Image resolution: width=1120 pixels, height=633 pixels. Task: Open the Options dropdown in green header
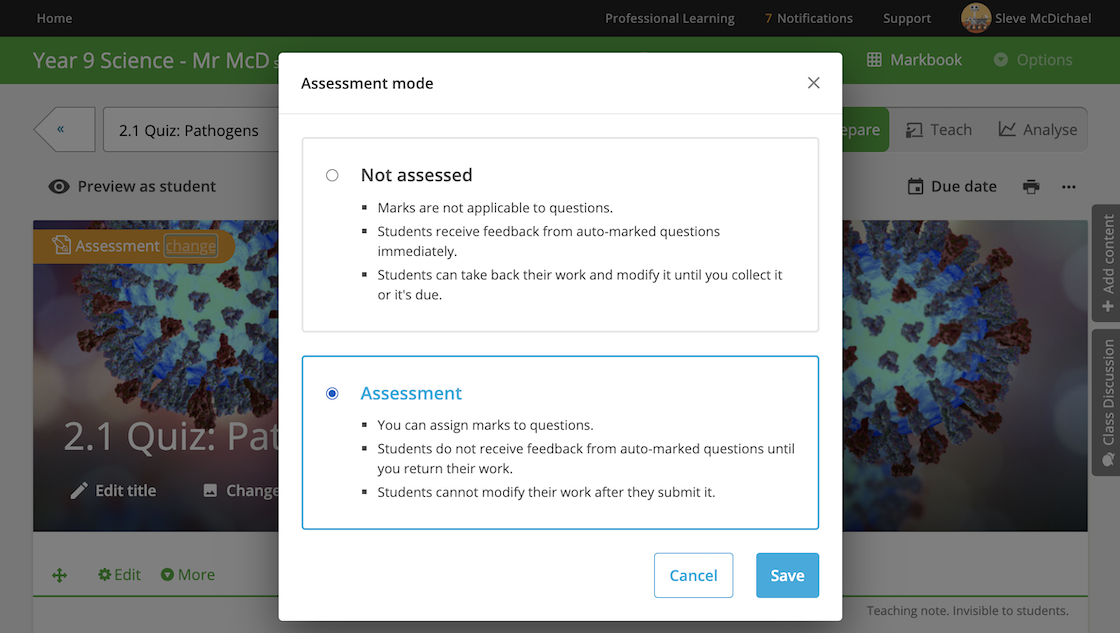tap(1033, 60)
